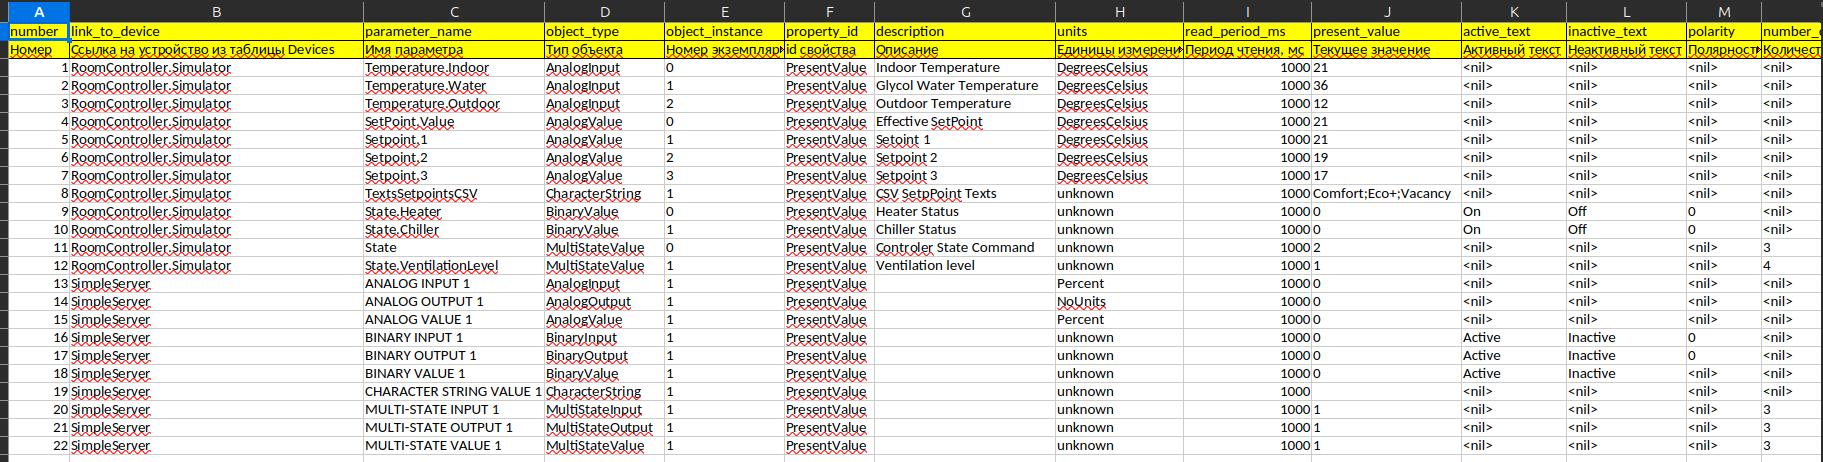Click the column M header
Image resolution: width=1823 pixels, height=462 pixels.
tap(1724, 12)
